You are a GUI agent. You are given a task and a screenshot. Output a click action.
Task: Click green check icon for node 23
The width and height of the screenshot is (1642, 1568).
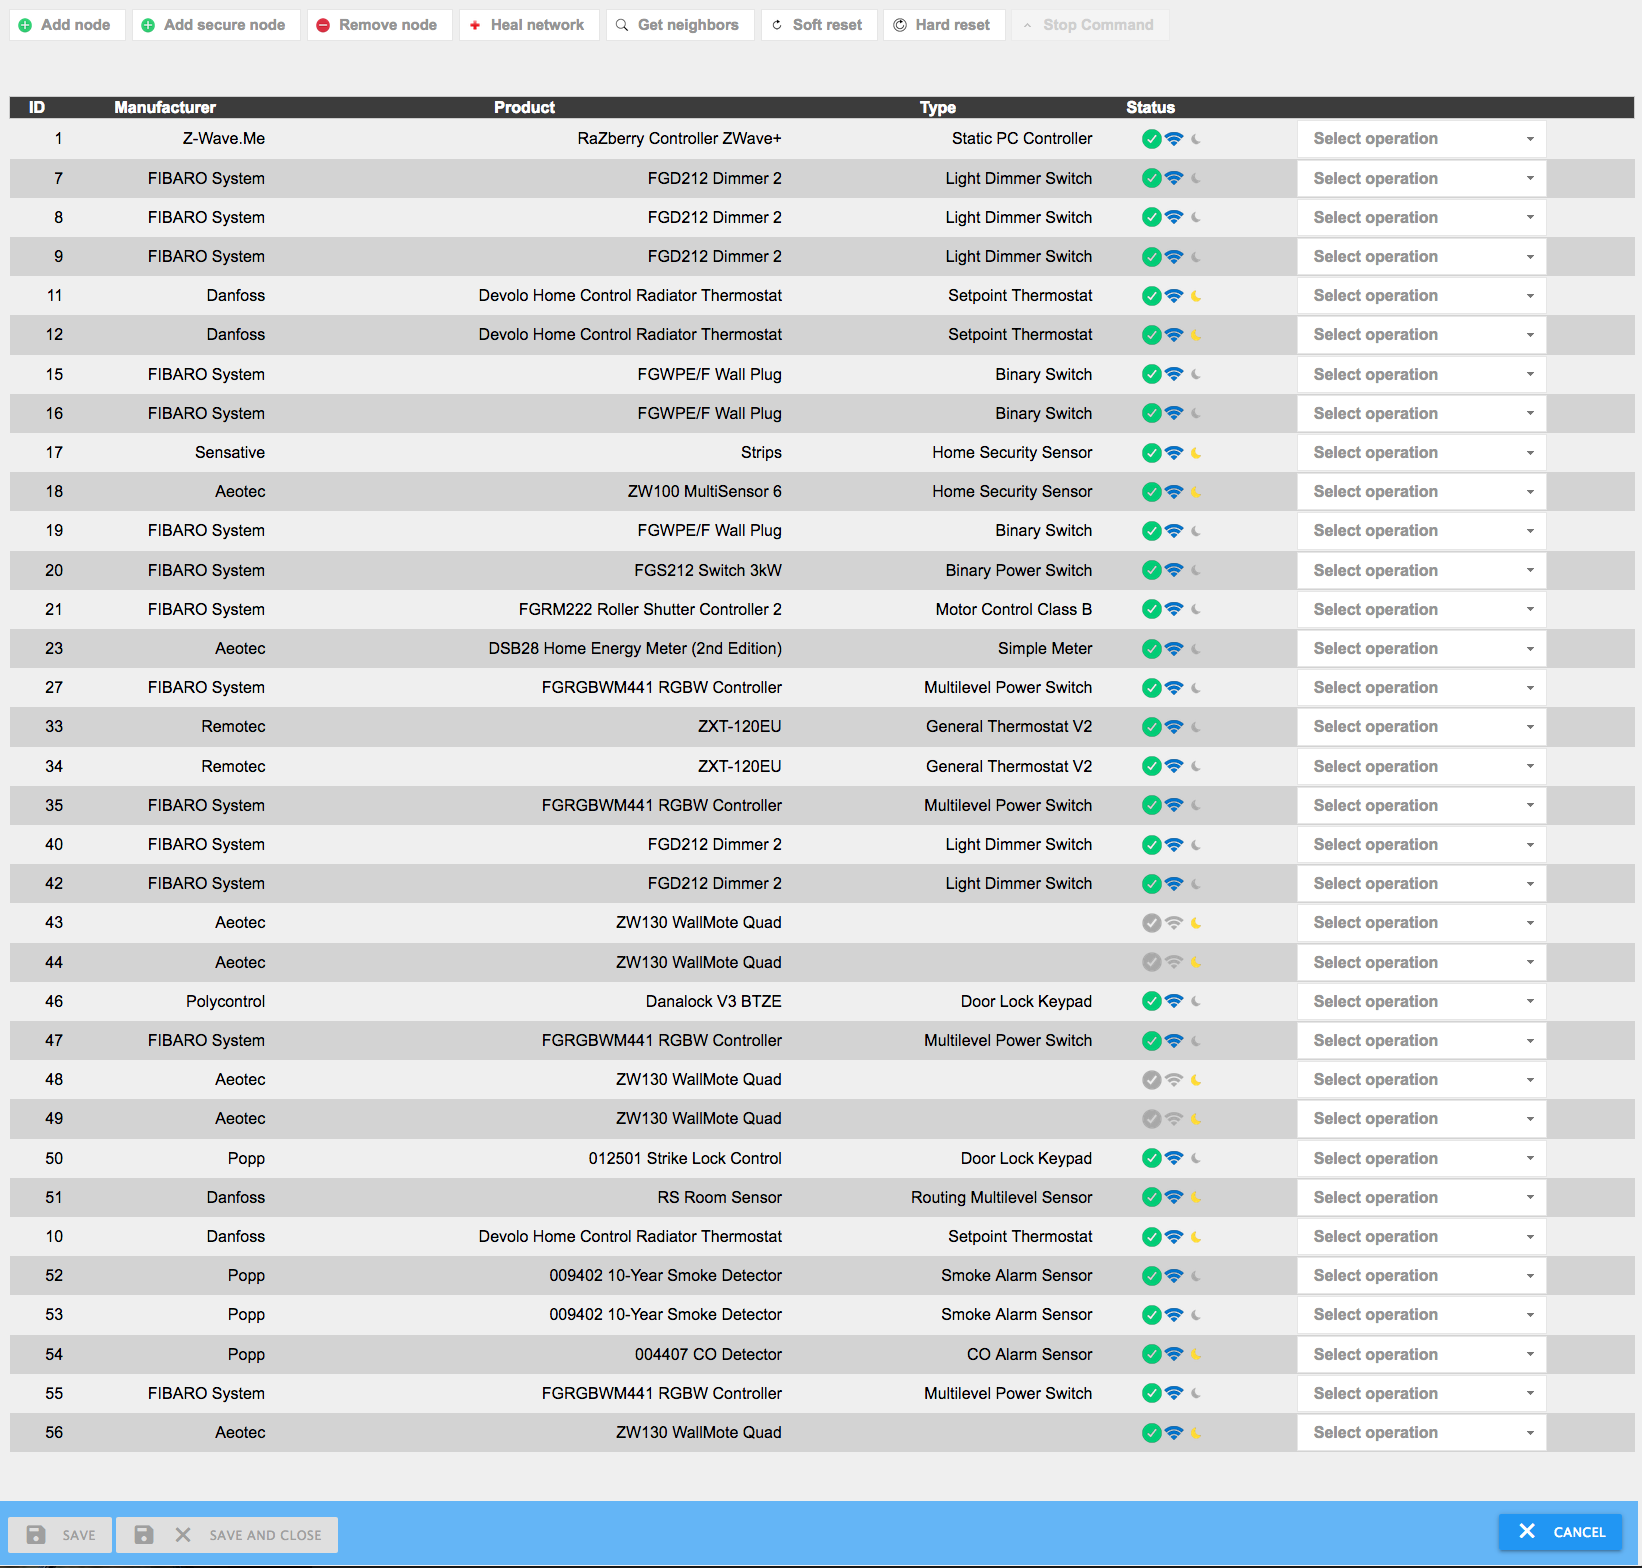tap(1152, 649)
